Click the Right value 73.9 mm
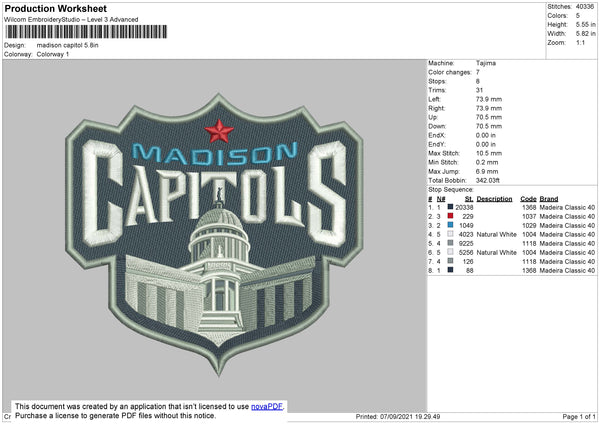Viewport: 600px width, 424px height. click(489, 108)
